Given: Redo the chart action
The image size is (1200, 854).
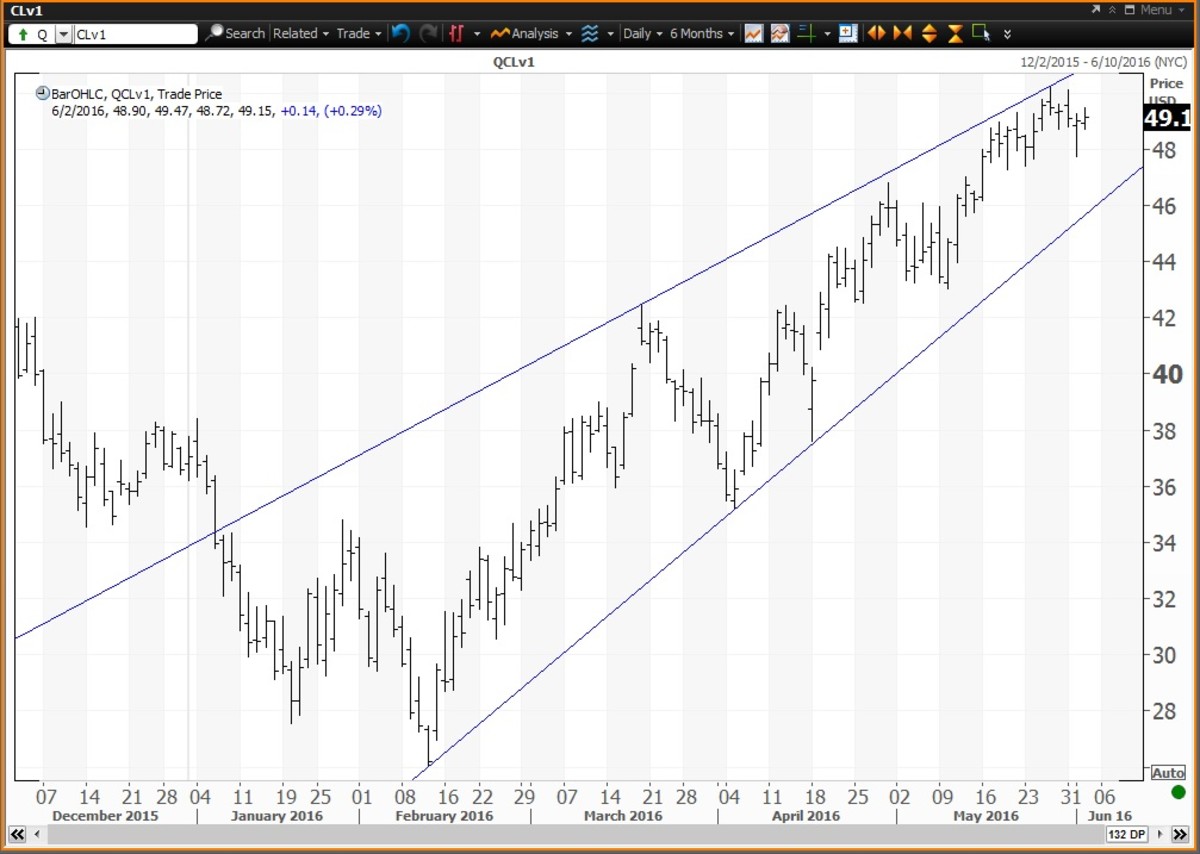Looking at the screenshot, I should pyautogui.click(x=428, y=33).
